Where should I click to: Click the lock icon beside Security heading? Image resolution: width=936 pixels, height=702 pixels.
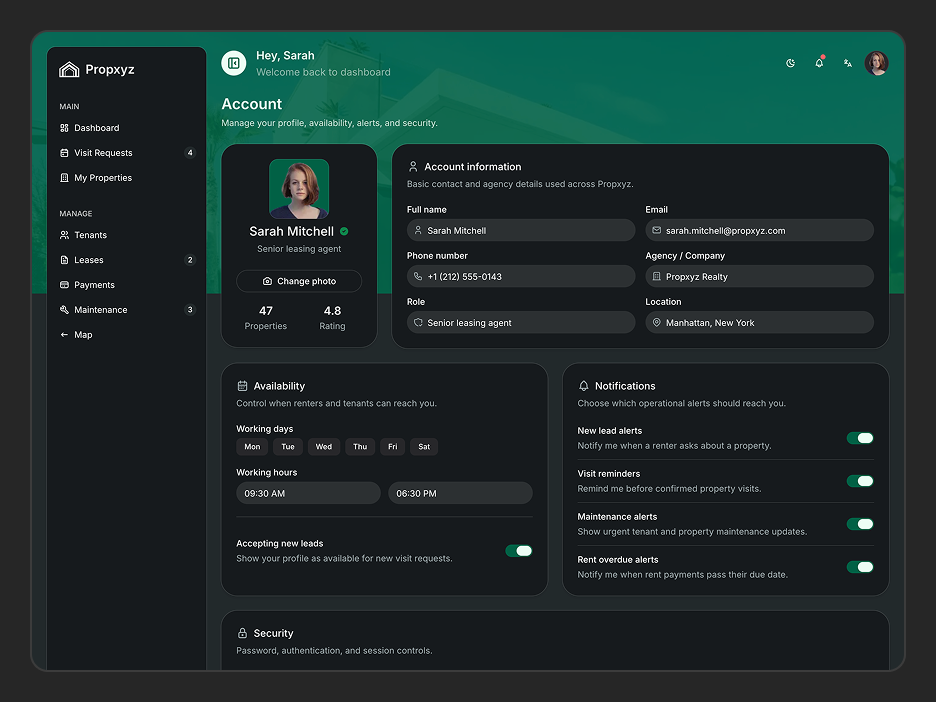pos(242,633)
